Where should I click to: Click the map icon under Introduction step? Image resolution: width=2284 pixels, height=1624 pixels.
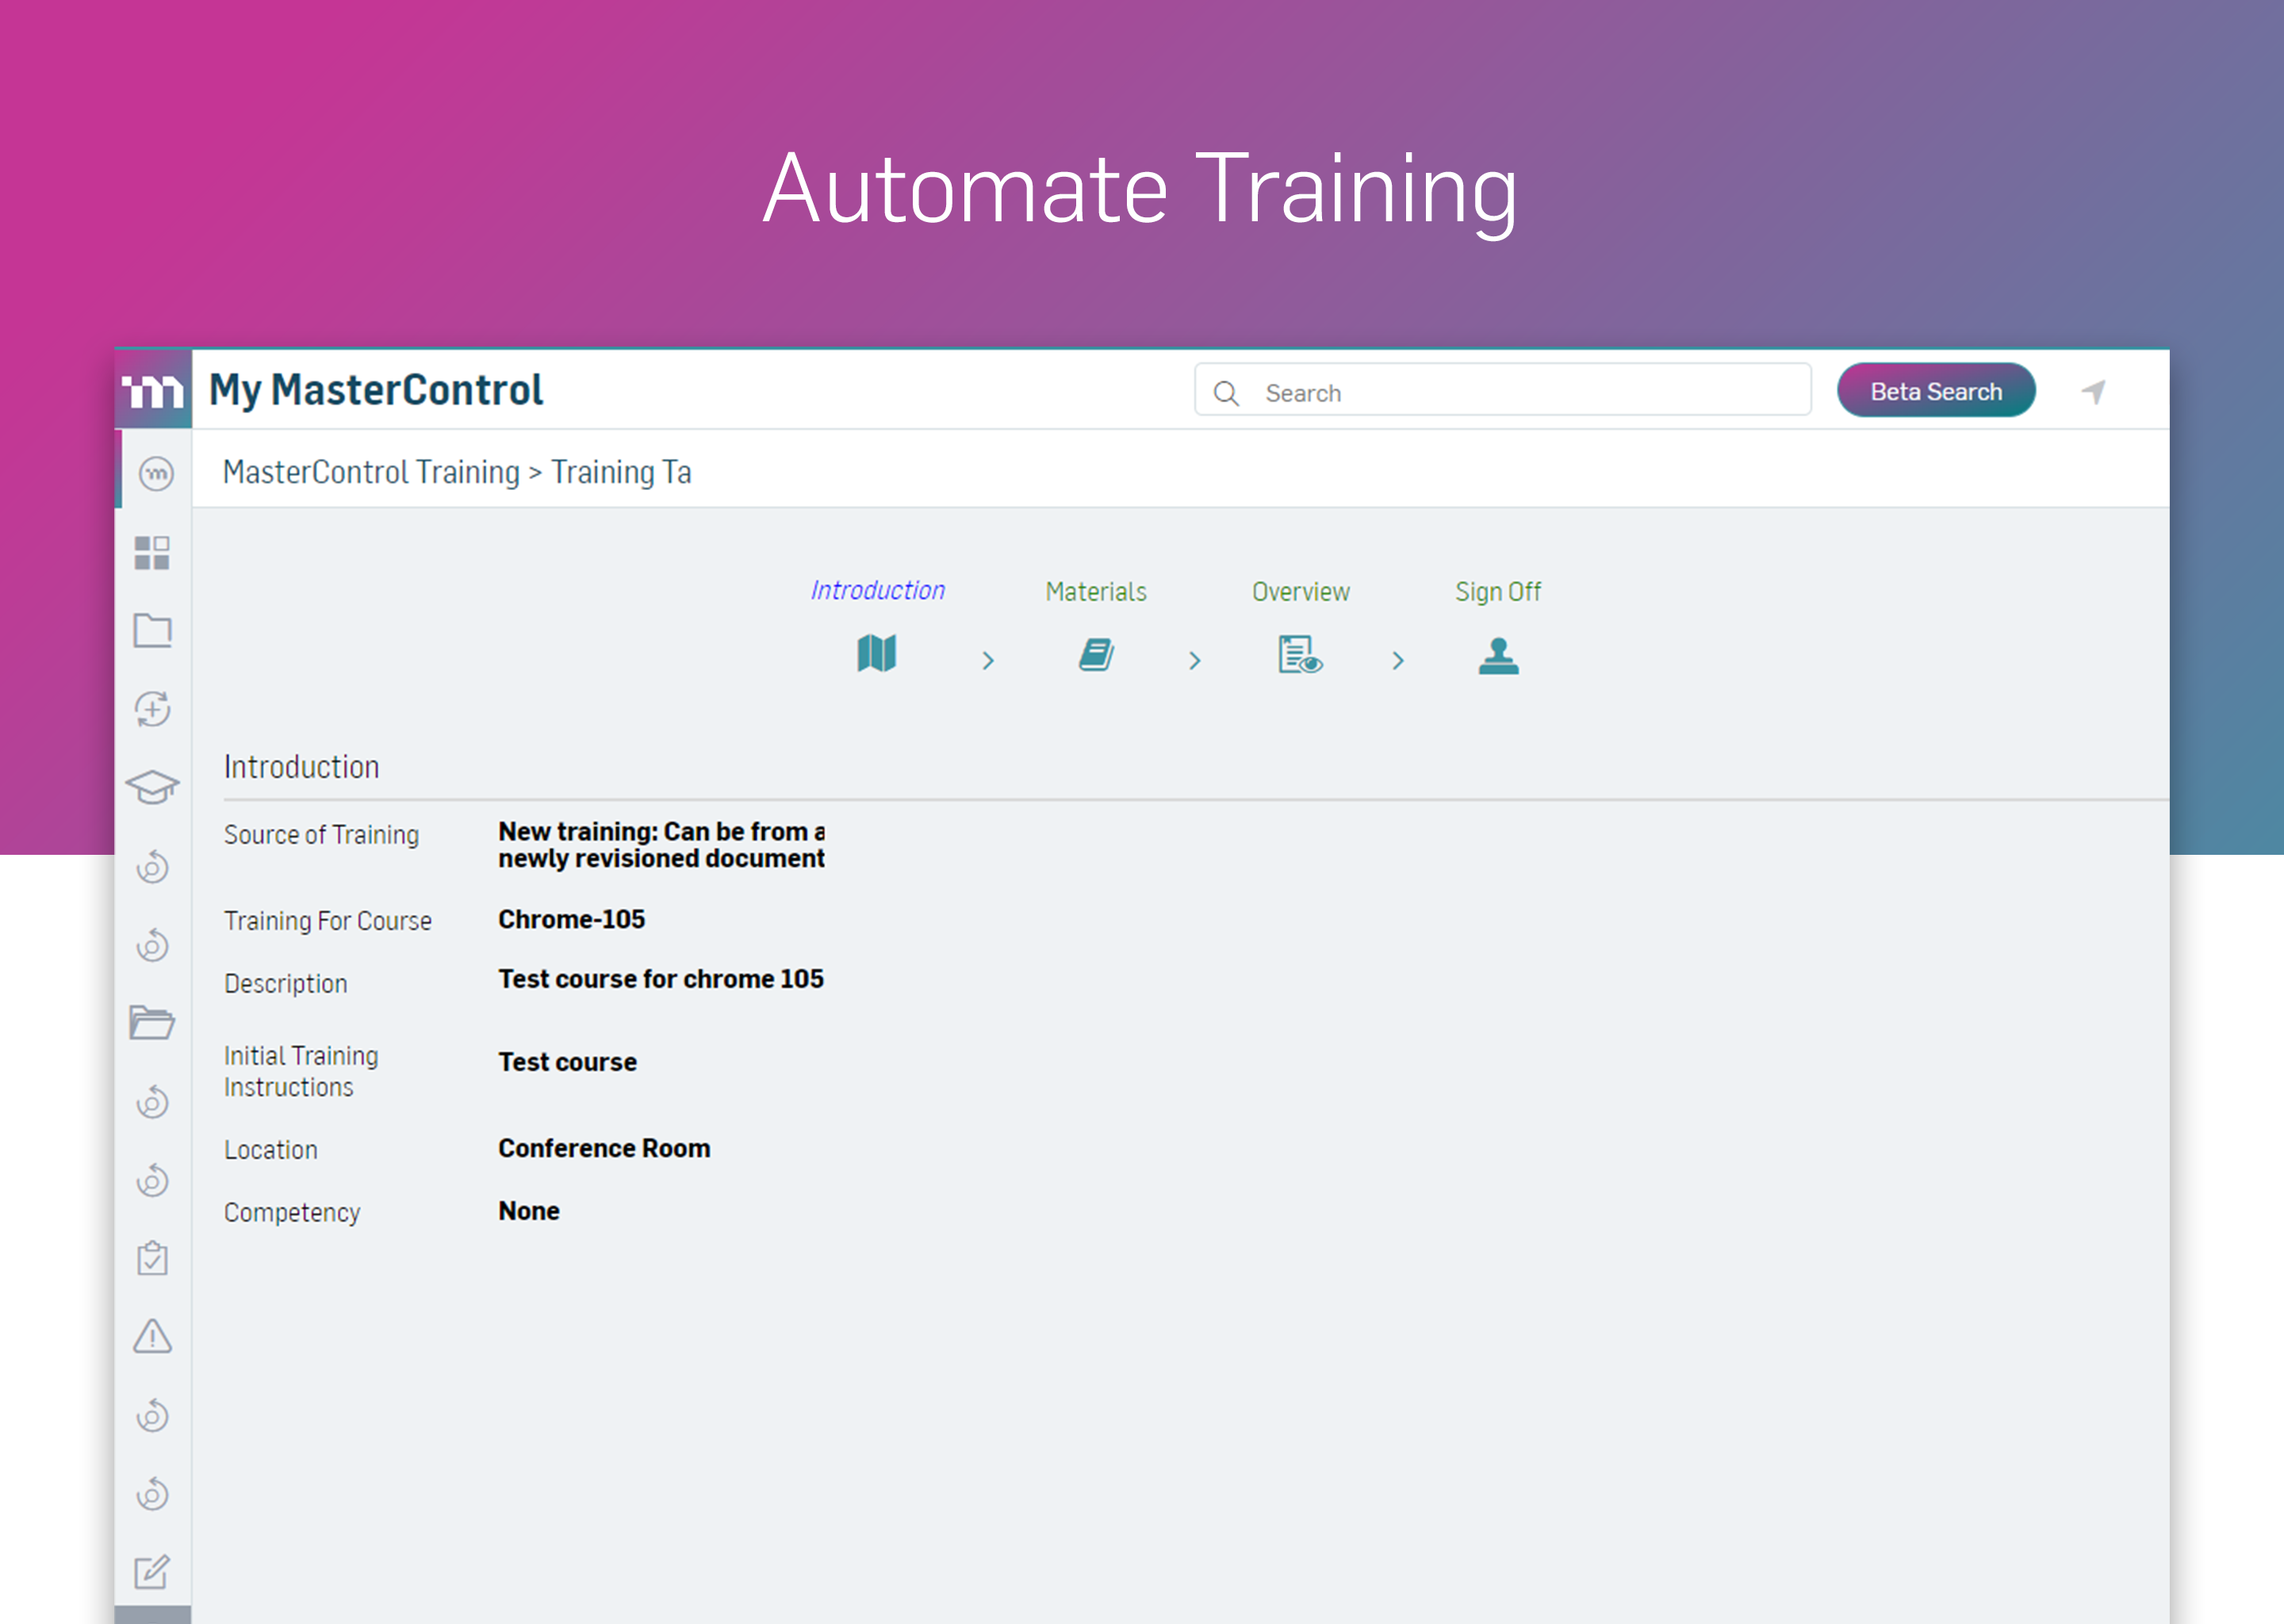[877, 656]
